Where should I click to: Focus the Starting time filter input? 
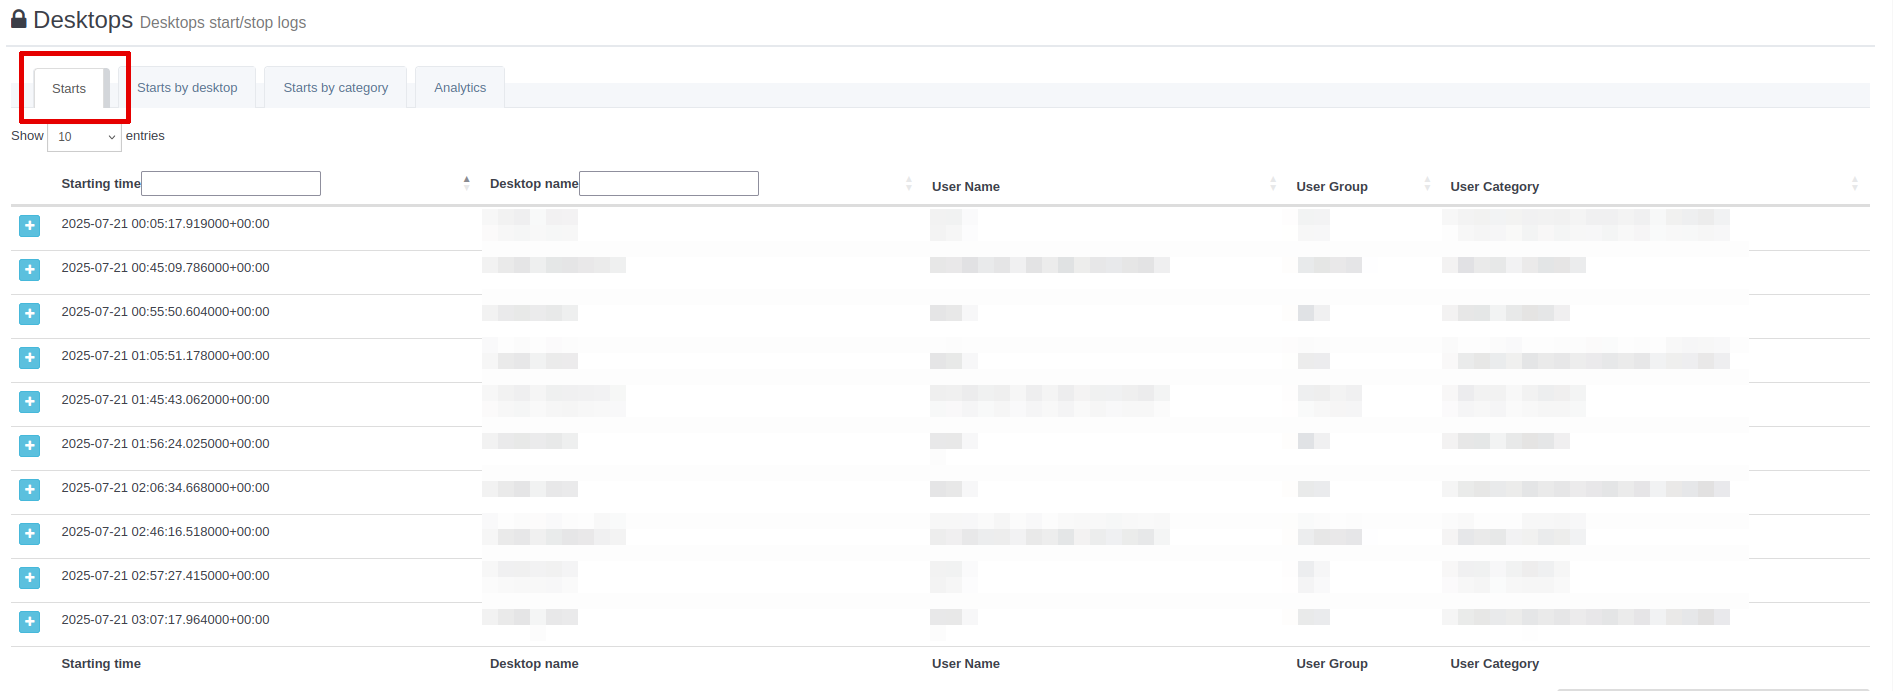pyautogui.click(x=231, y=184)
